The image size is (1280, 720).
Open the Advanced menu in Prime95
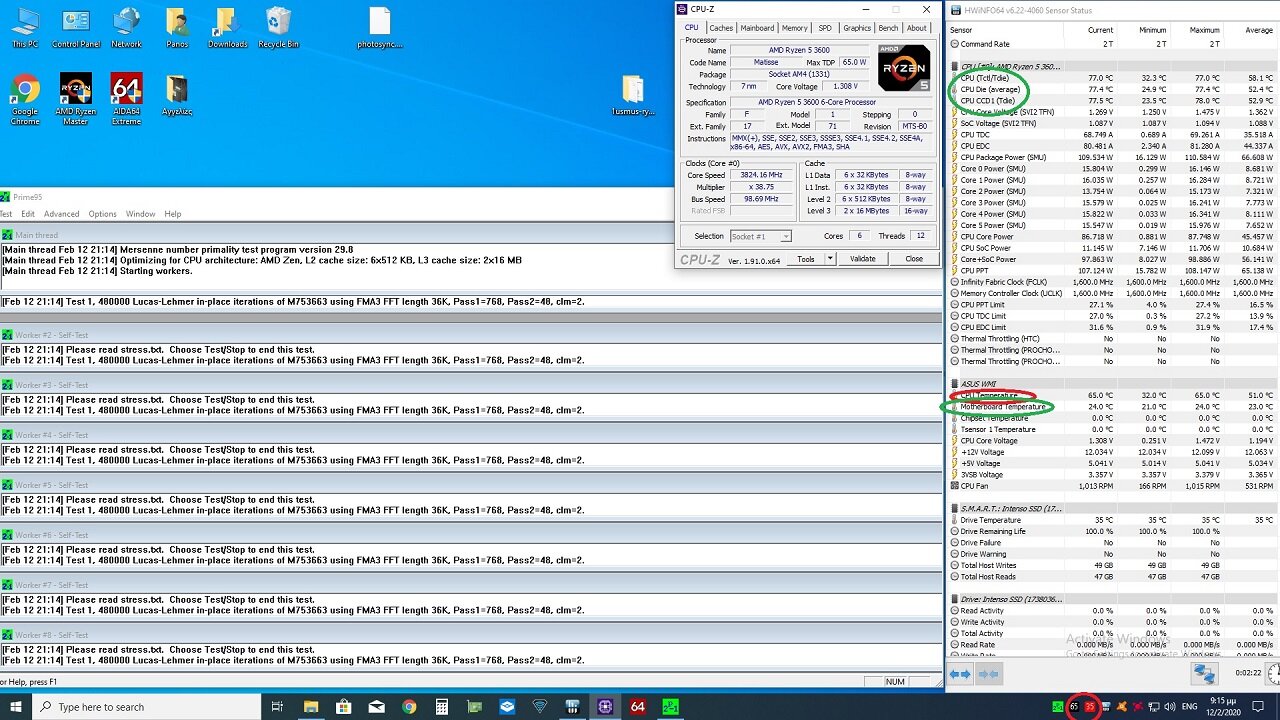(x=61, y=214)
